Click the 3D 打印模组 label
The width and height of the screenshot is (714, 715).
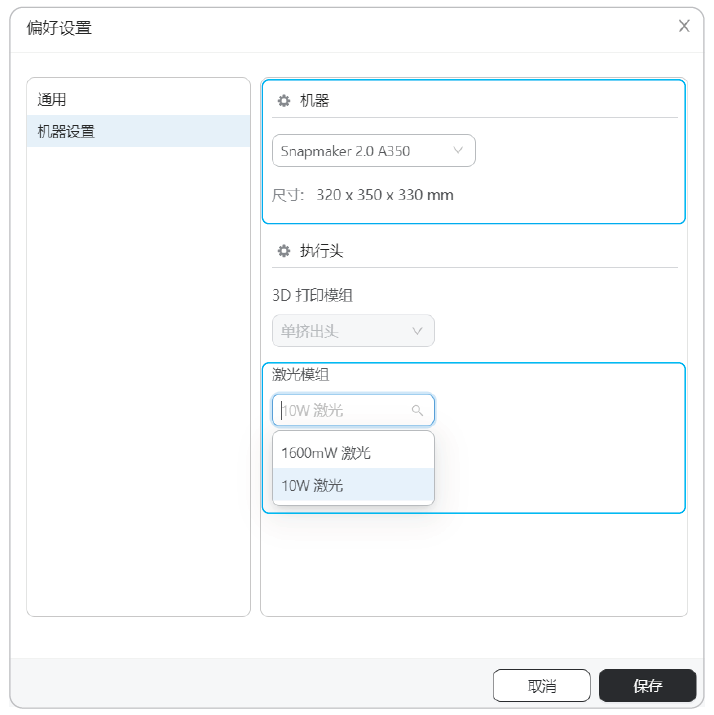(x=312, y=295)
